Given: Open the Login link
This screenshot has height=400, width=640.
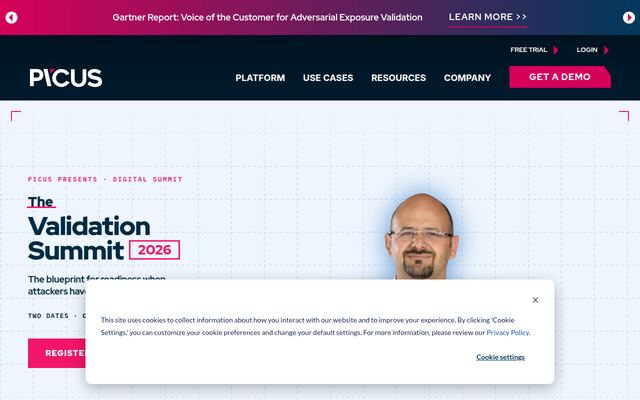Looking at the screenshot, I should (587, 50).
